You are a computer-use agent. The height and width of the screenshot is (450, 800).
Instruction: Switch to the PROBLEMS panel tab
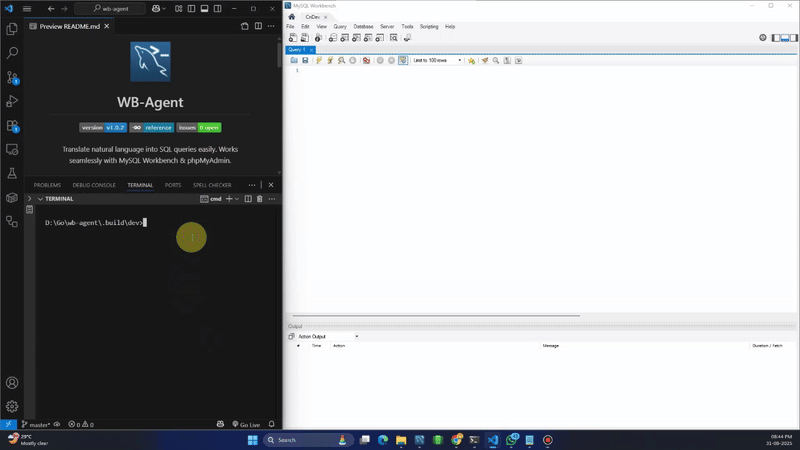(47, 185)
